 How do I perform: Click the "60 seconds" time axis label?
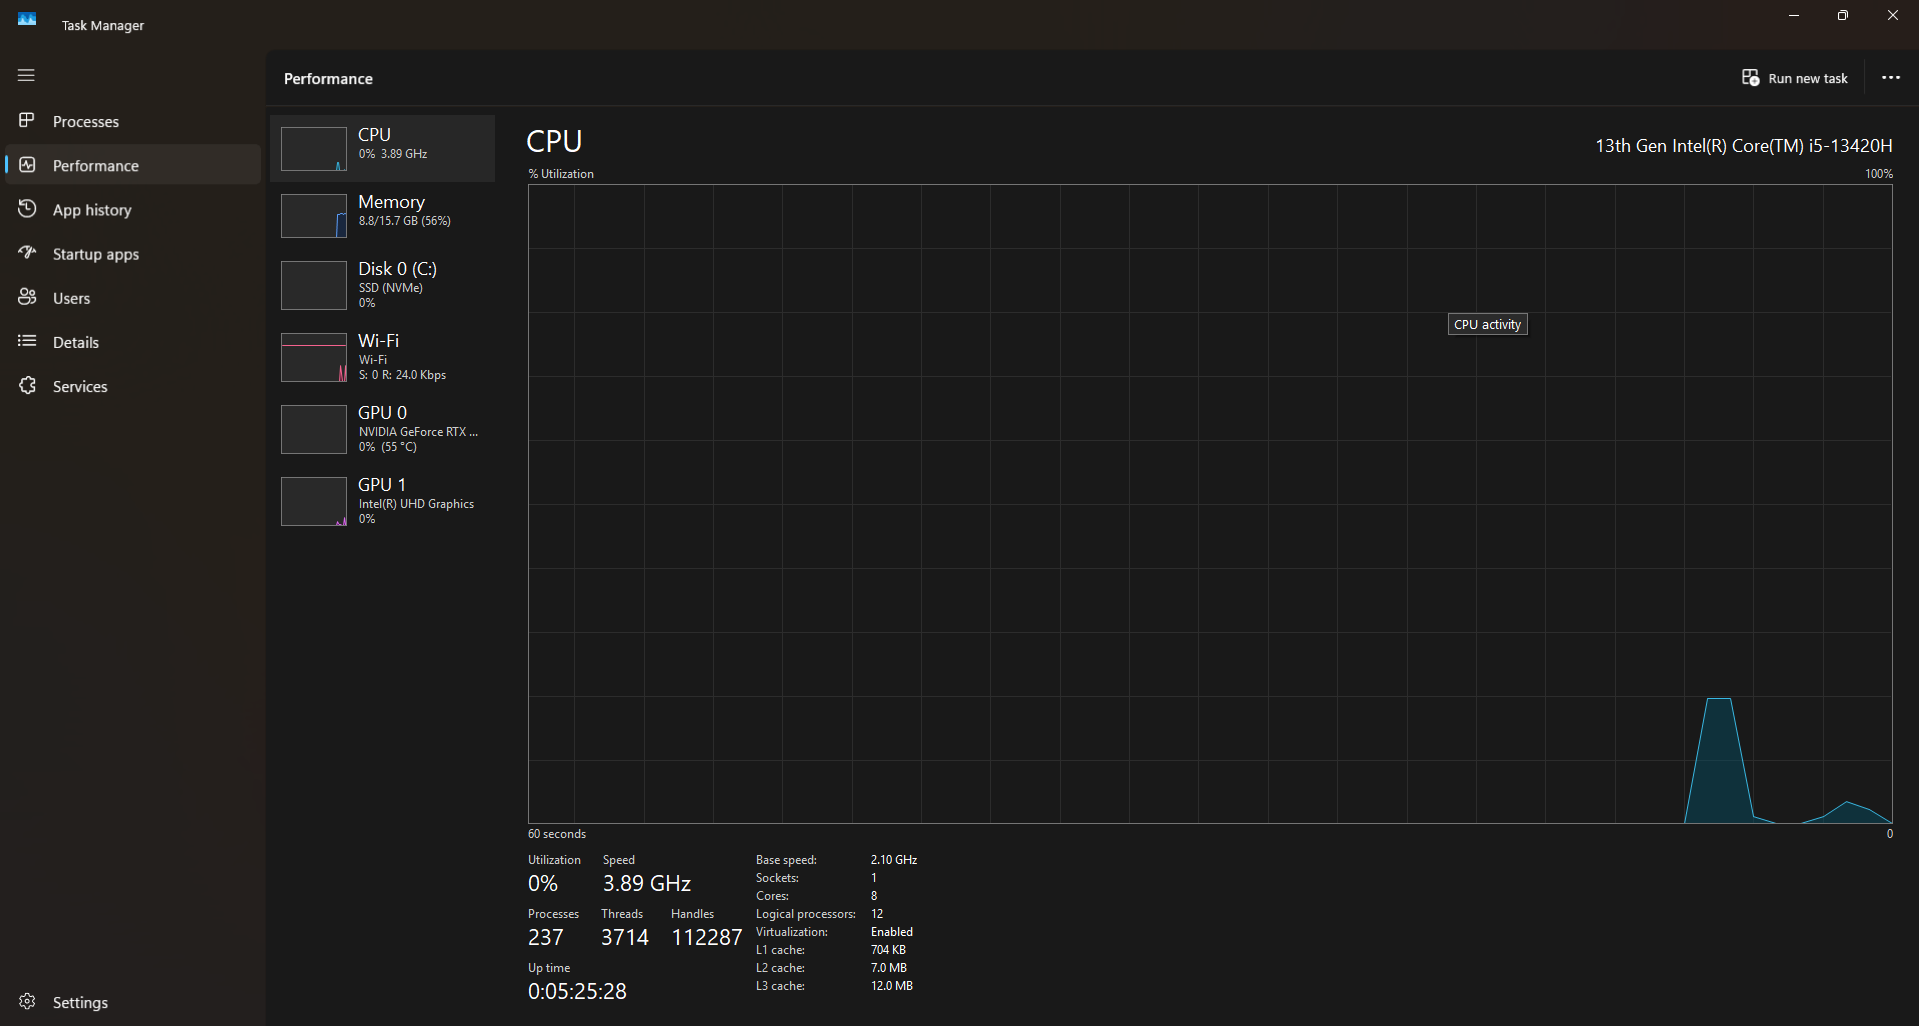tap(557, 834)
